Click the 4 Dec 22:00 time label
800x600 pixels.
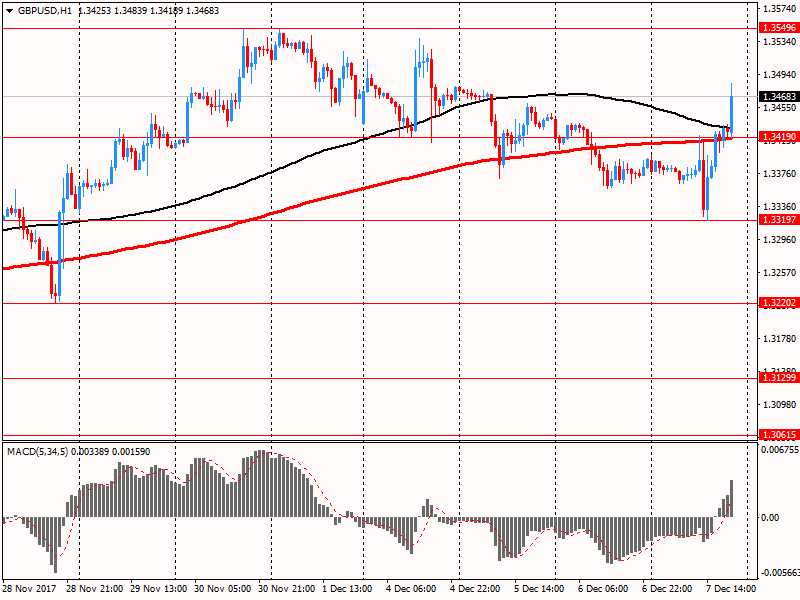pos(475,589)
